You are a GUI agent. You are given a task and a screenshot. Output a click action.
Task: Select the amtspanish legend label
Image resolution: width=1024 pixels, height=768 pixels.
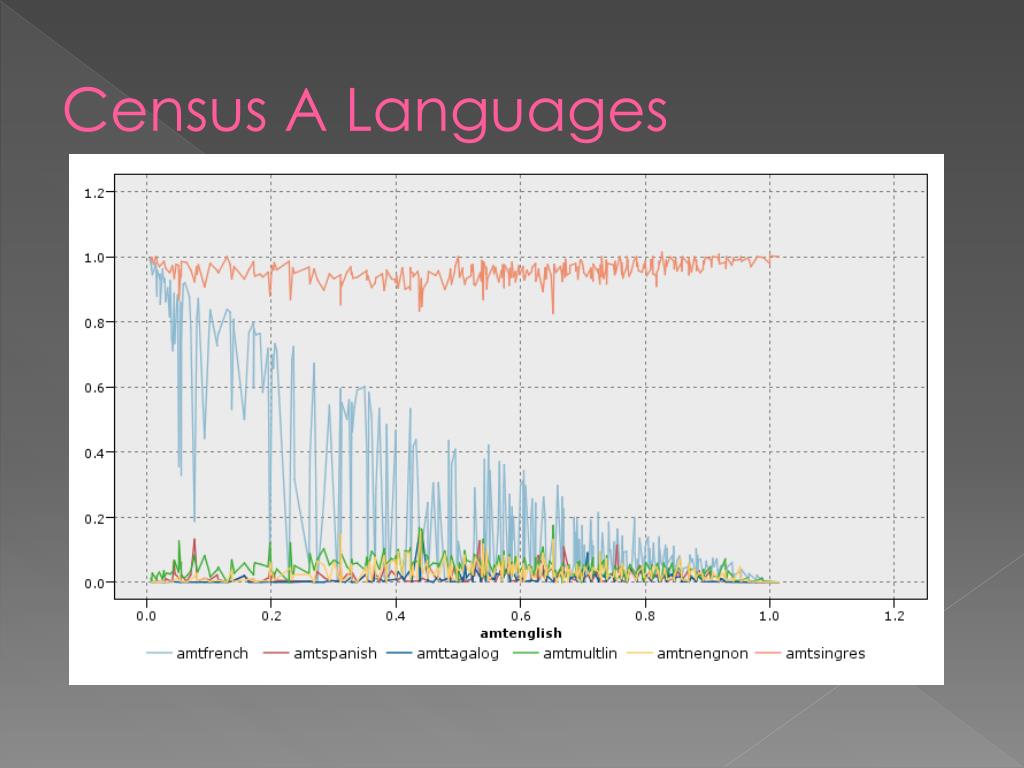[x=335, y=654]
